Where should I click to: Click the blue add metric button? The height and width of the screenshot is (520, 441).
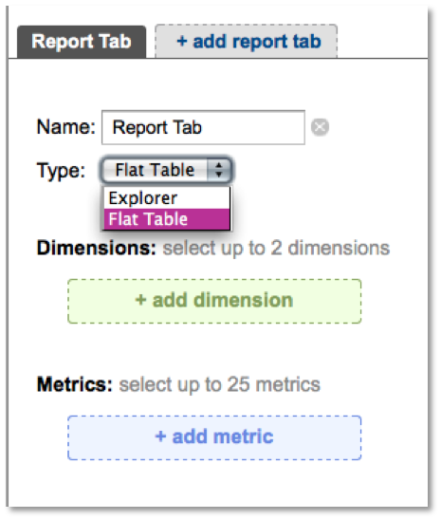[214, 438]
